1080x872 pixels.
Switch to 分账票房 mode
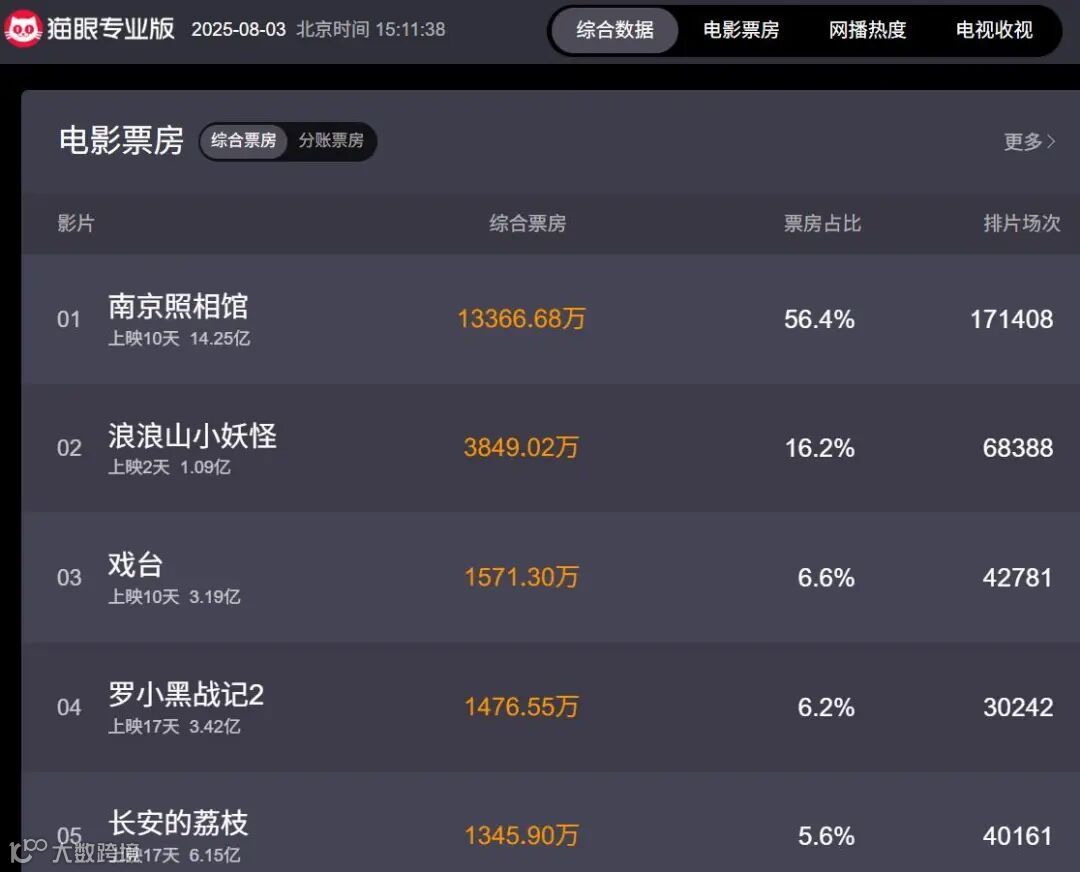point(331,142)
